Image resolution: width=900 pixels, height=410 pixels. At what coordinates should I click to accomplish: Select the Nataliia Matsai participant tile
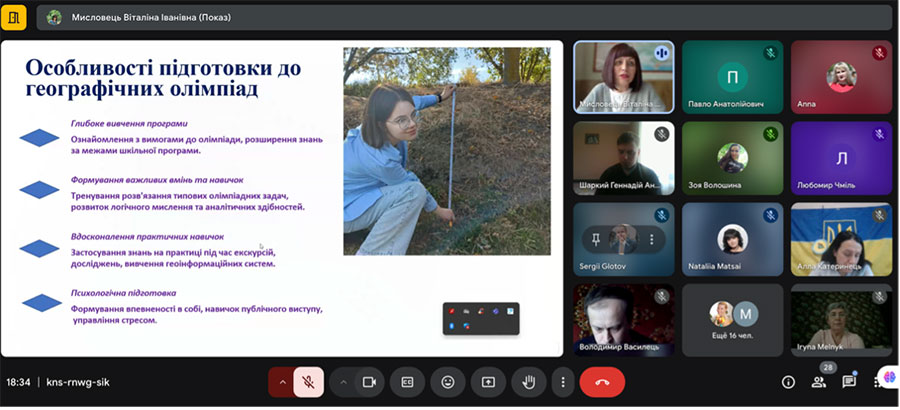(732, 239)
